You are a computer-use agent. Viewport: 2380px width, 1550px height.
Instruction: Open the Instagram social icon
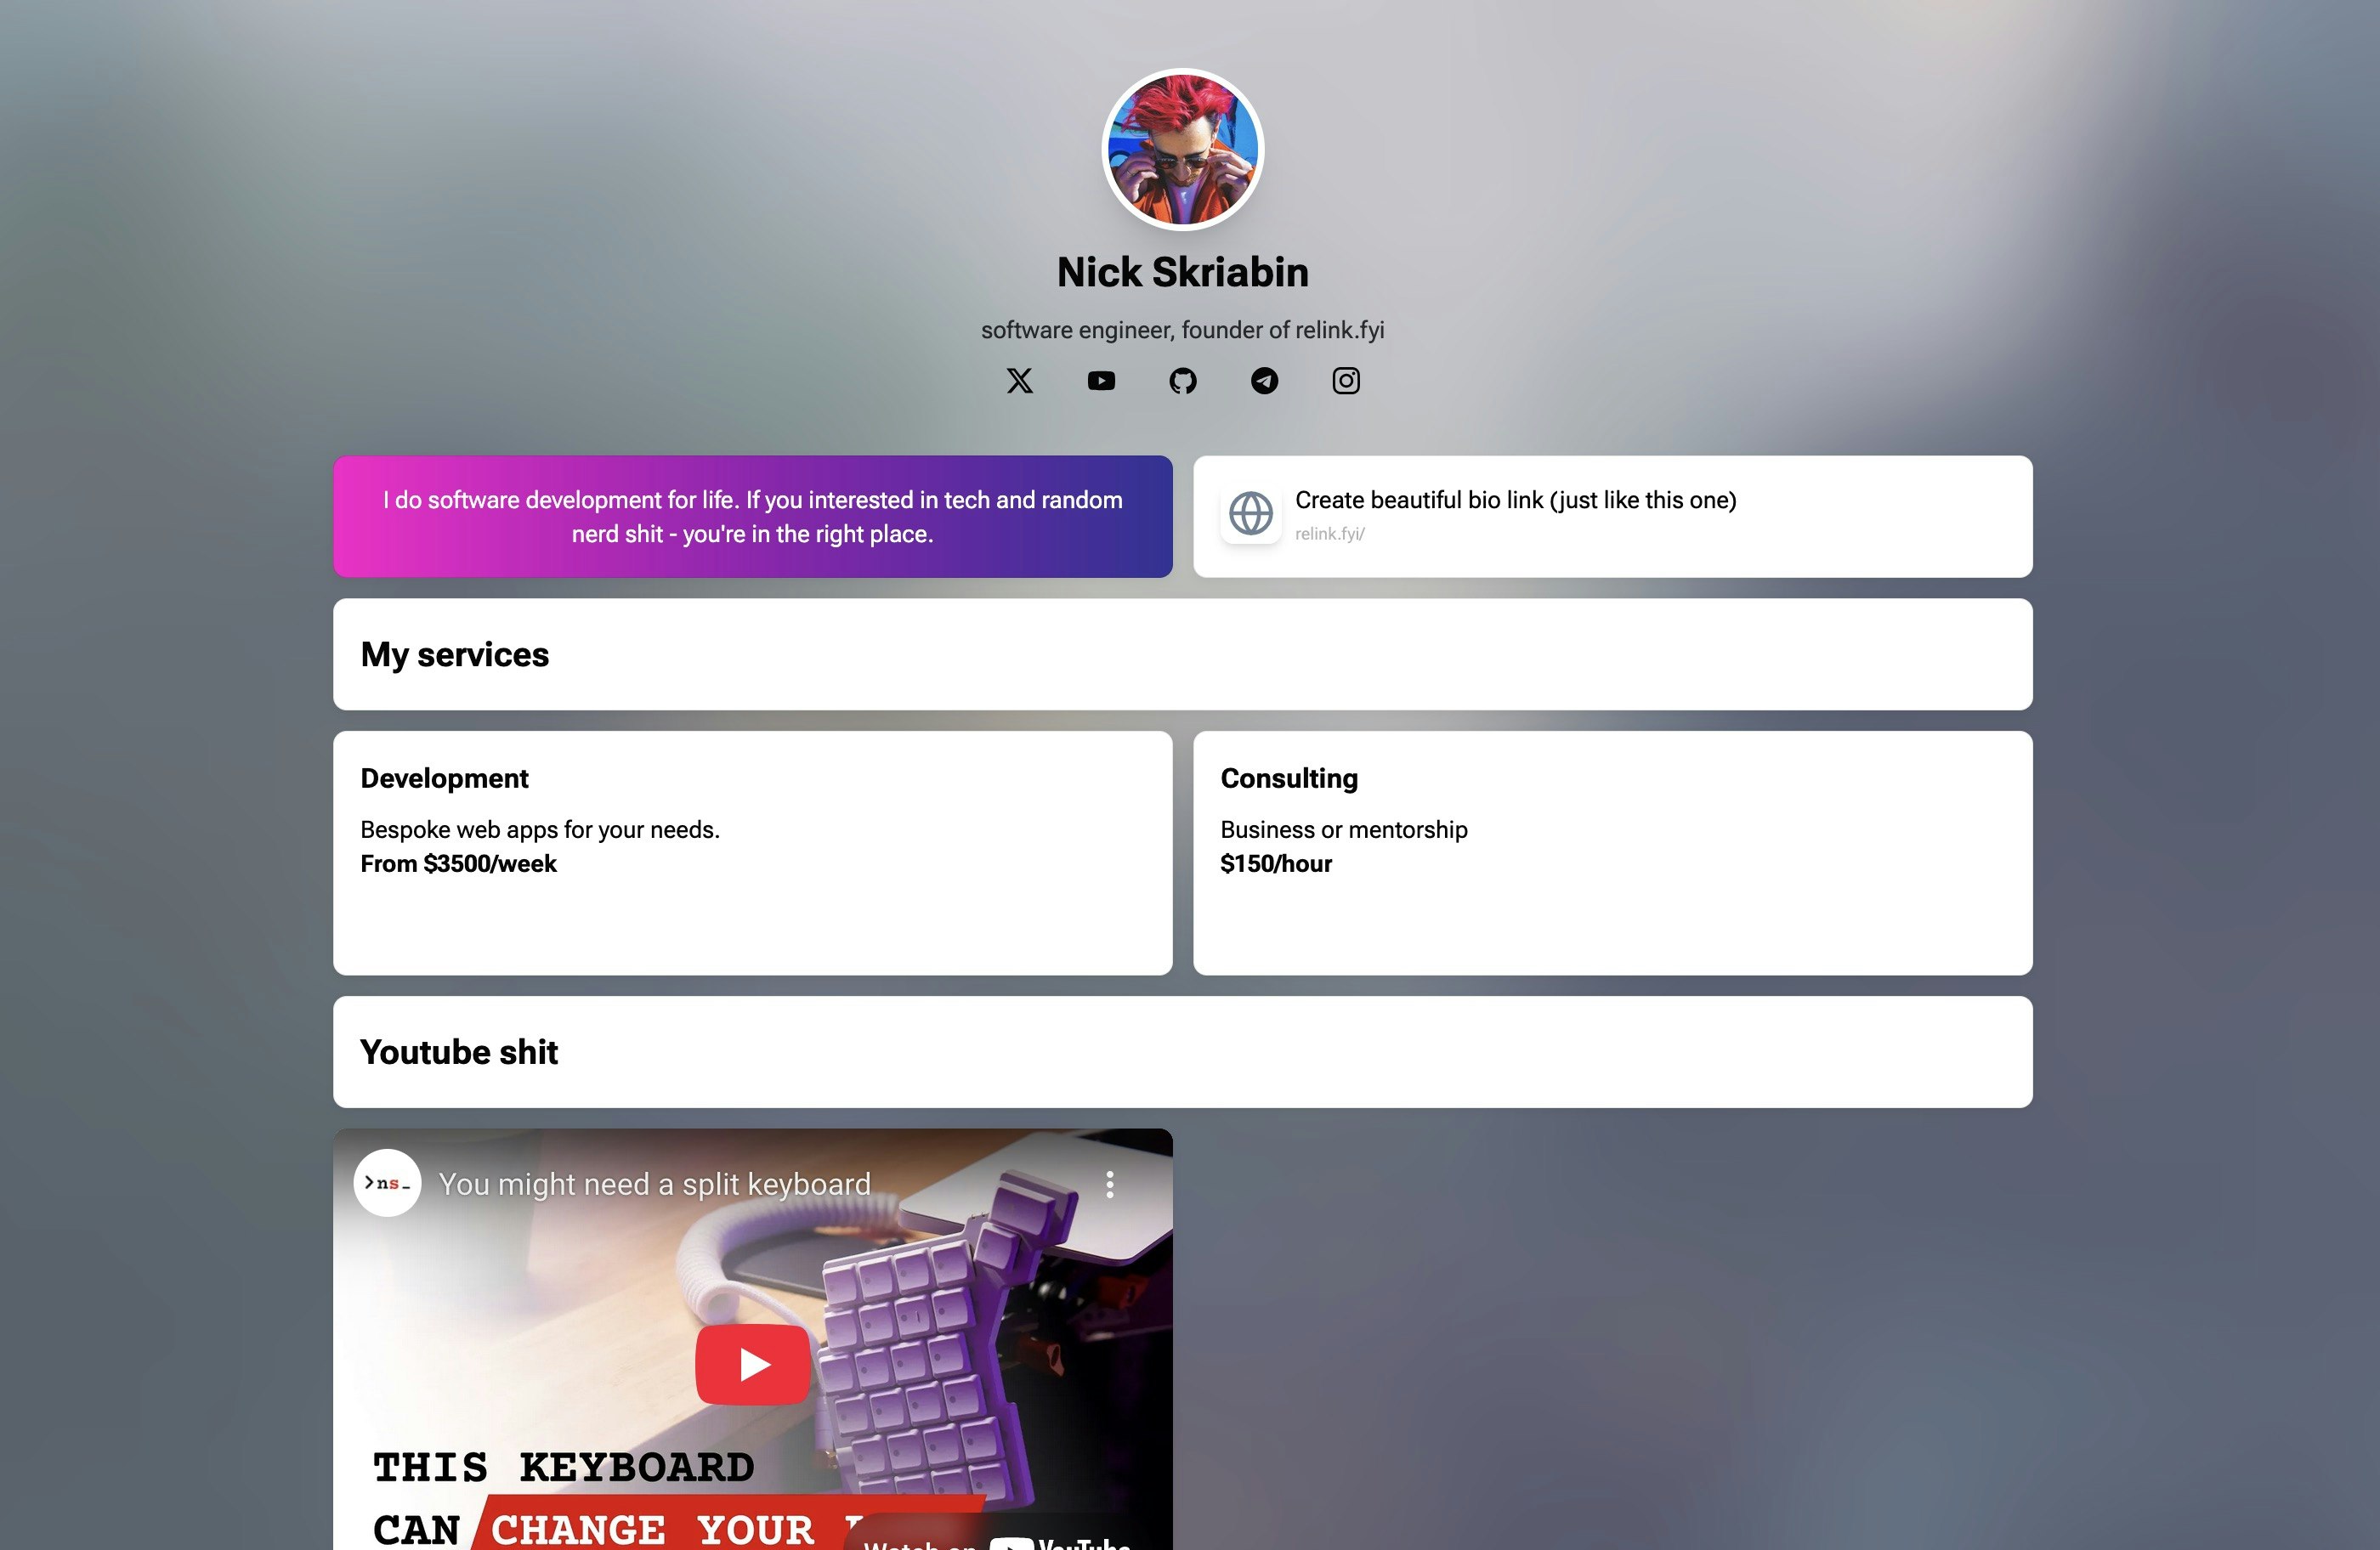click(1346, 381)
